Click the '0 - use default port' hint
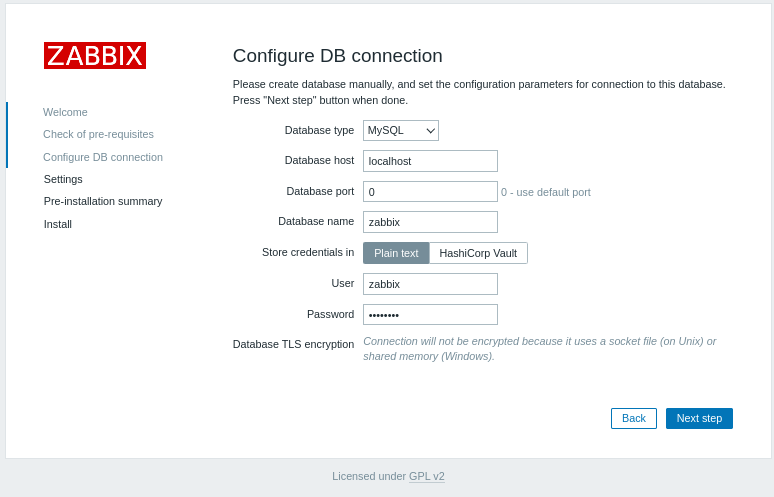Screen dimensions: 774x497 (545, 192)
